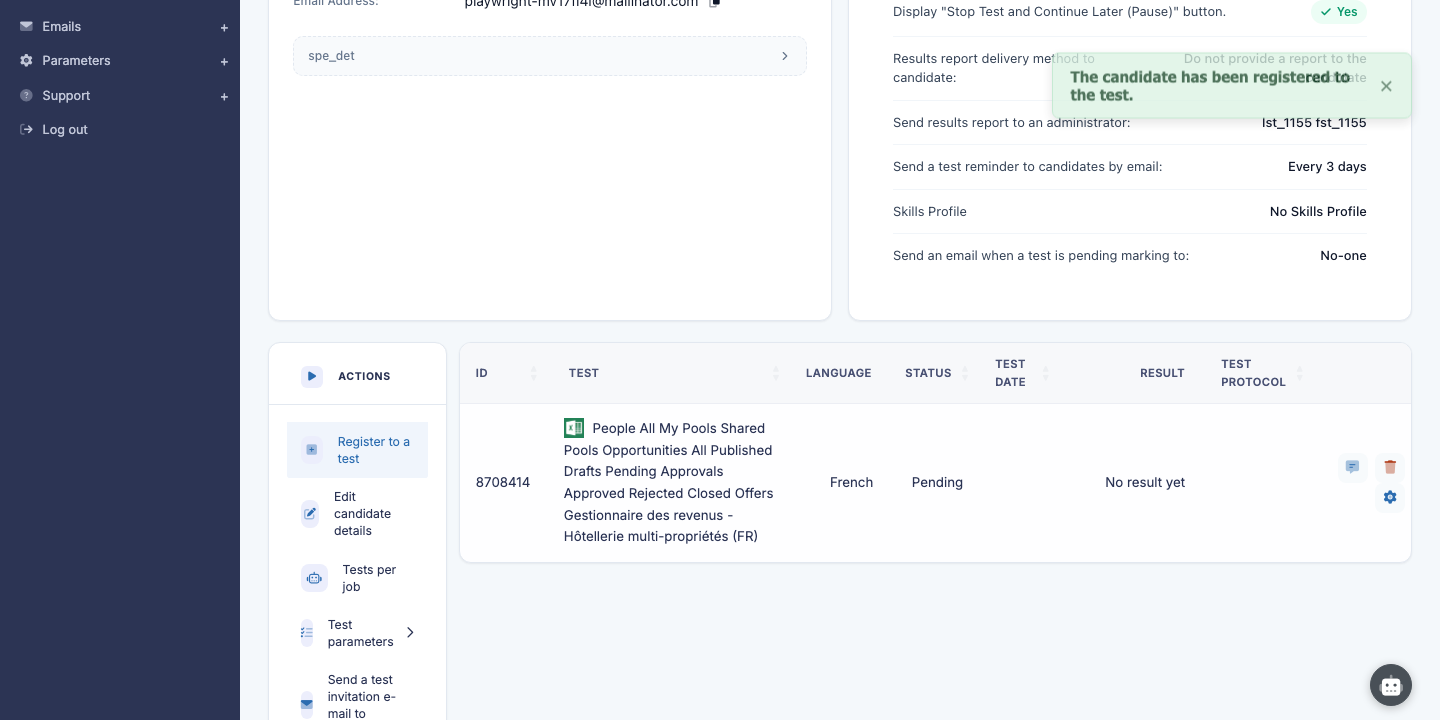Image resolution: width=1440 pixels, height=720 pixels.
Task: Click the Excel icon beside the test name
Action: 574,428
